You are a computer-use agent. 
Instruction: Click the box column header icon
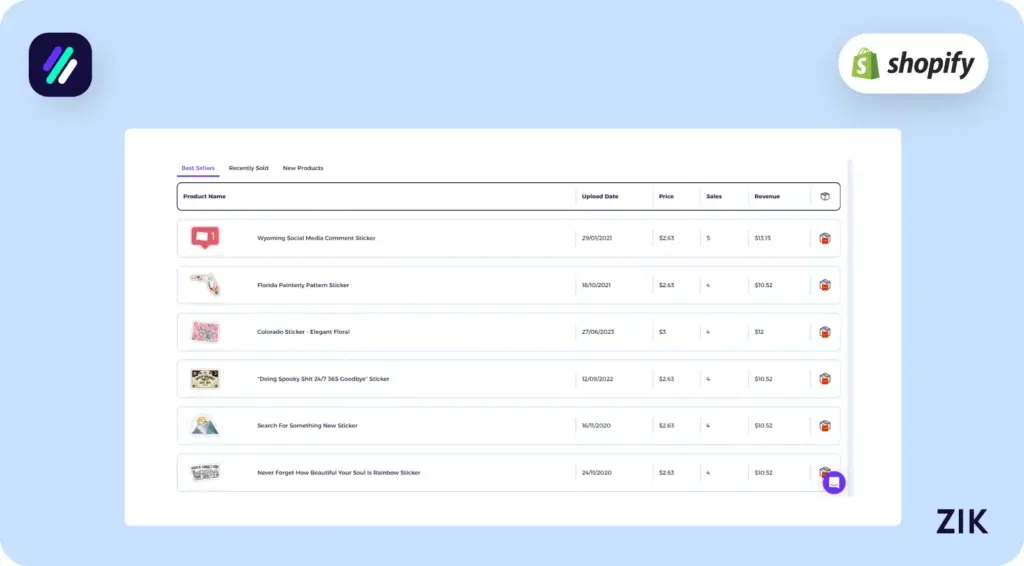824,196
